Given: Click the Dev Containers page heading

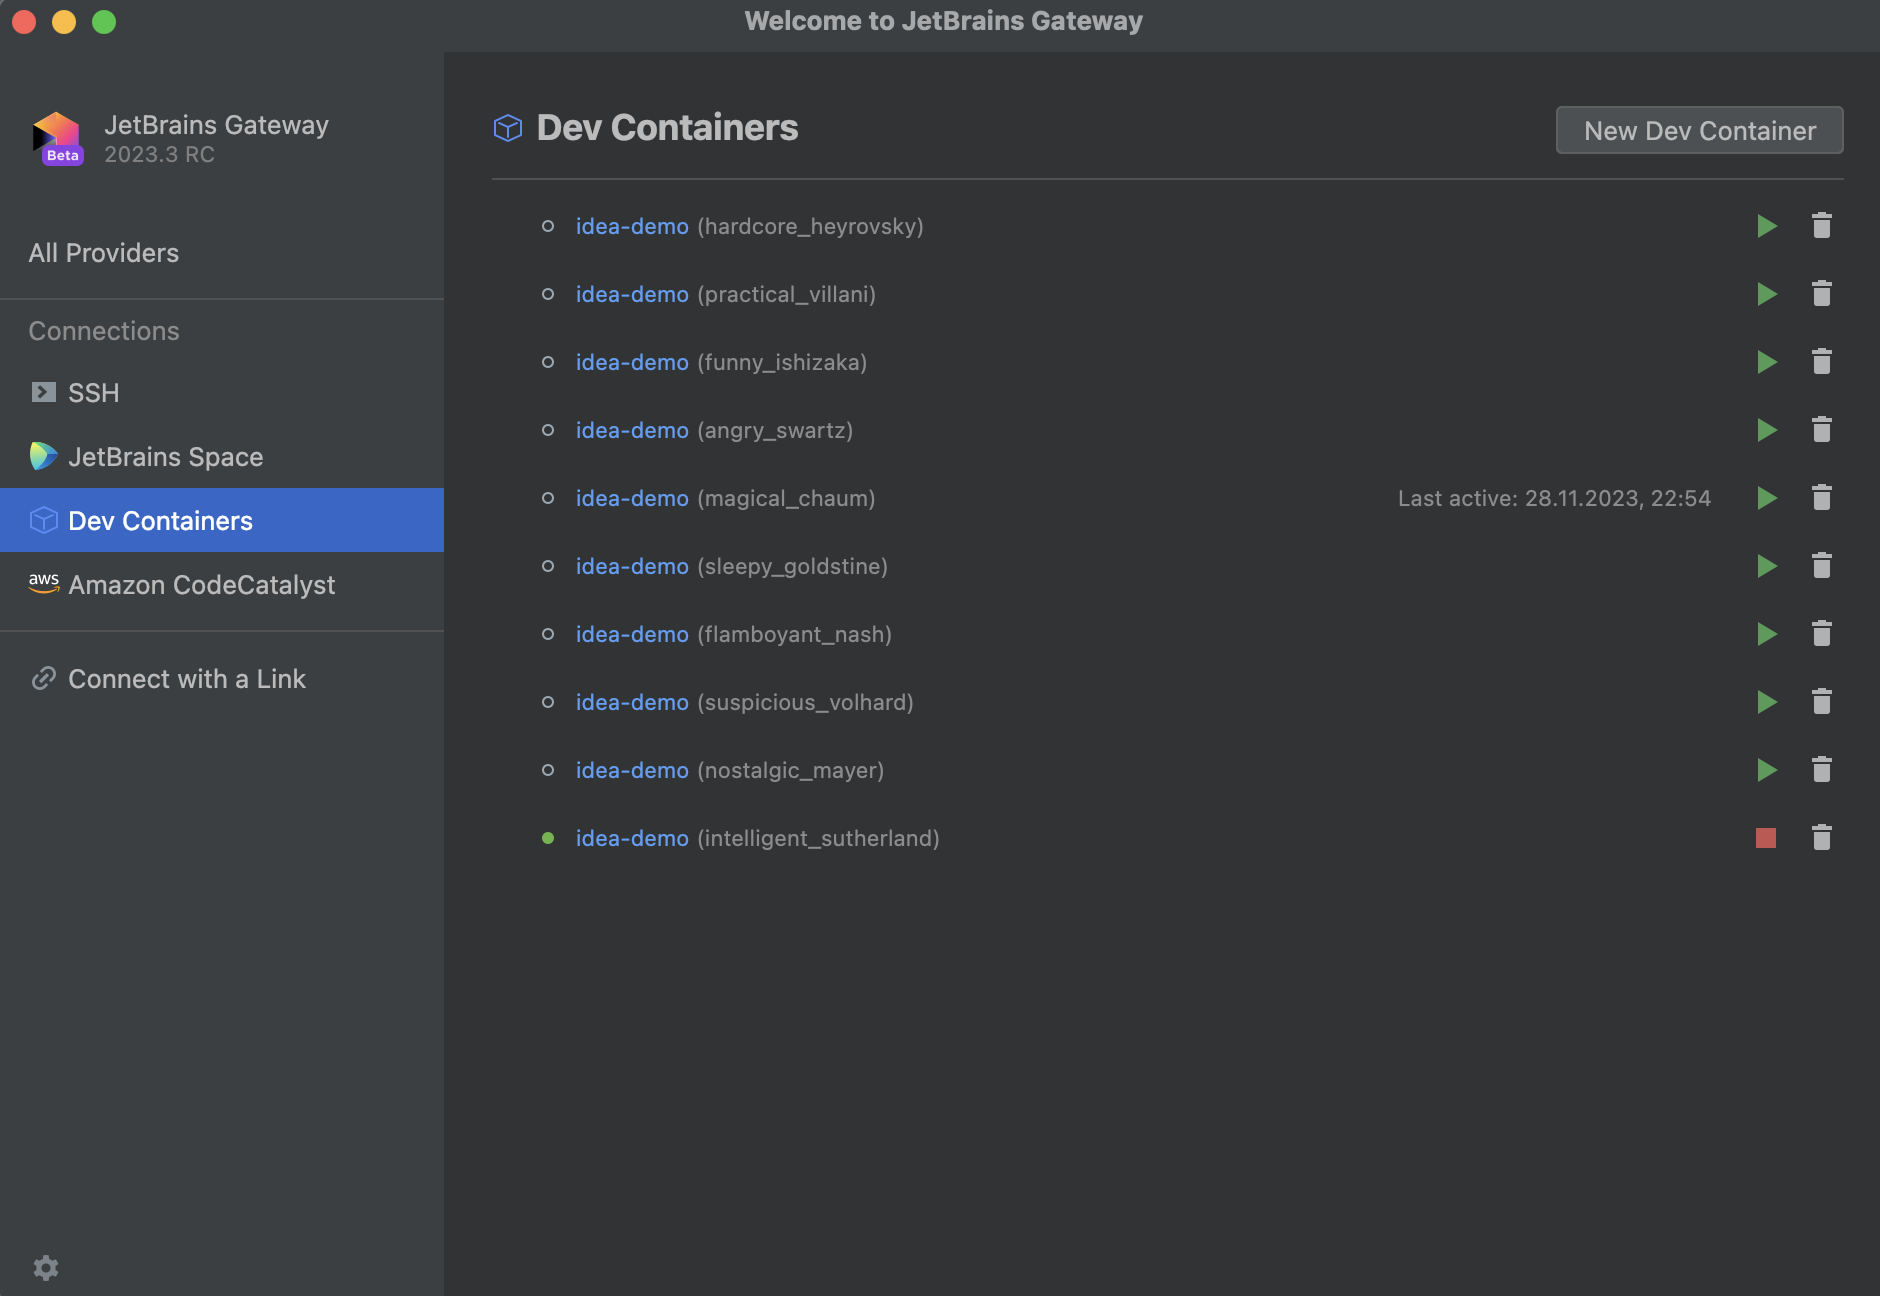Looking at the screenshot, I should point(667,128).
